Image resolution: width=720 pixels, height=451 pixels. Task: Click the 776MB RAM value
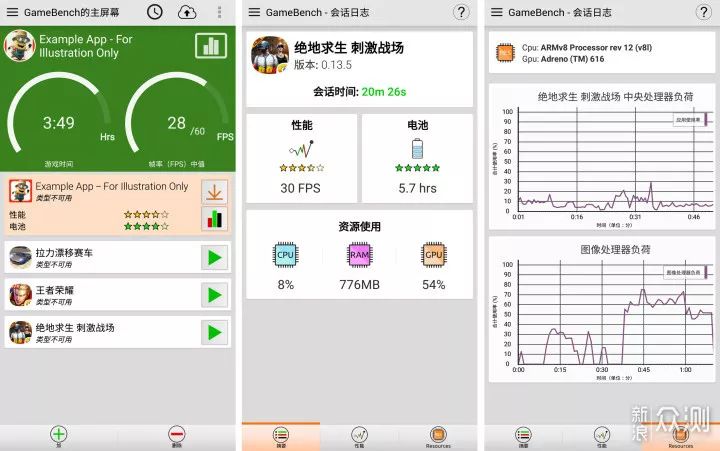tap(360, 285)
